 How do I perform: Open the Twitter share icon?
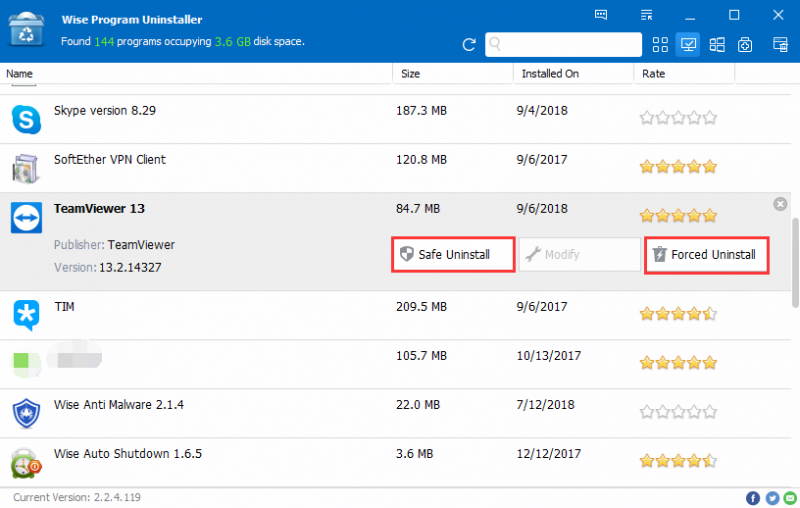[x=772, y=498]
